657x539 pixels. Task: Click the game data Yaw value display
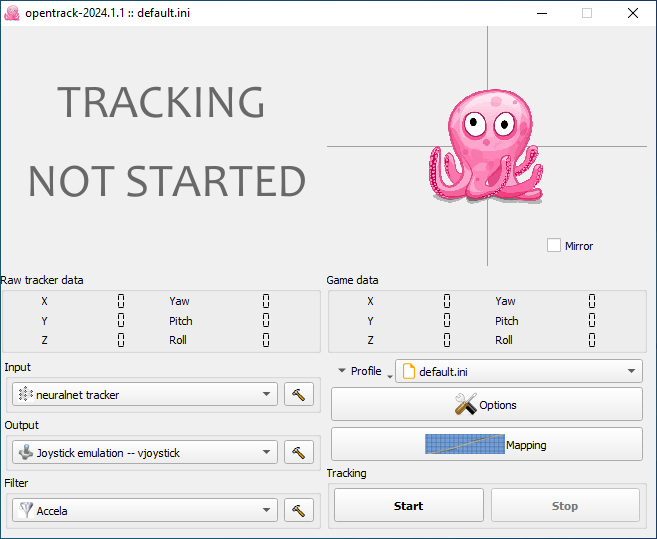(592, 301)
